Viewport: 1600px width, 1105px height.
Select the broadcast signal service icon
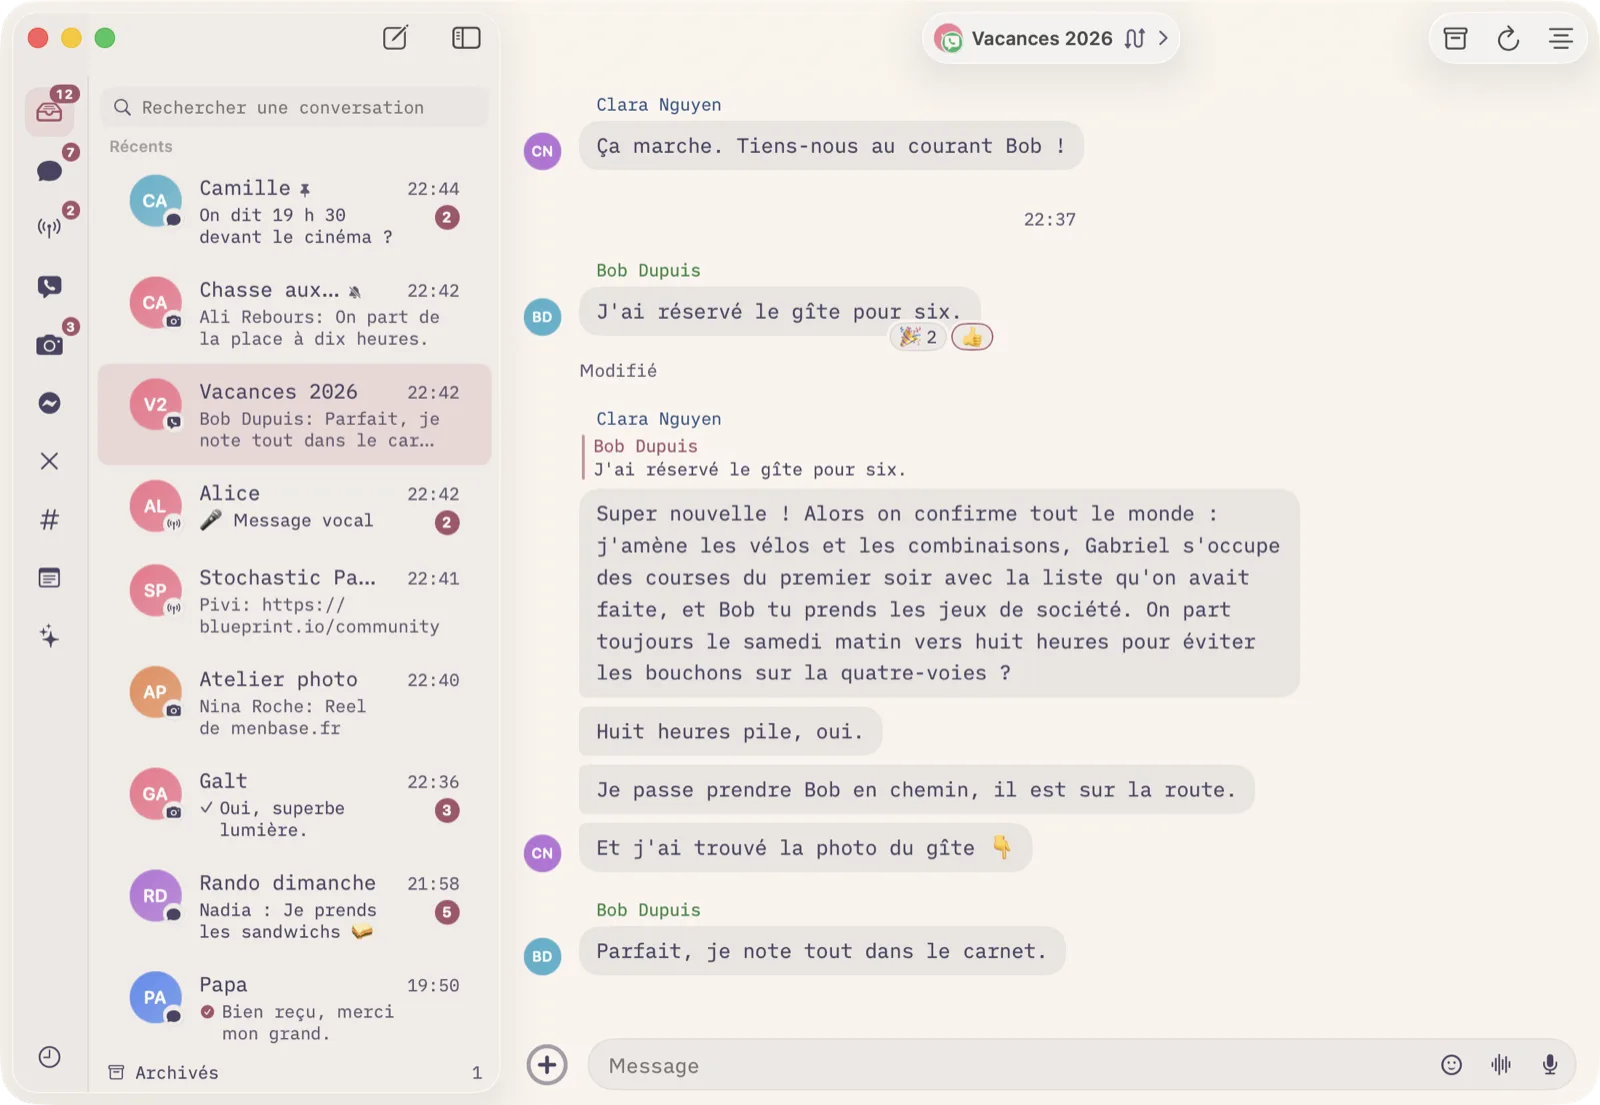coord(49,228)
